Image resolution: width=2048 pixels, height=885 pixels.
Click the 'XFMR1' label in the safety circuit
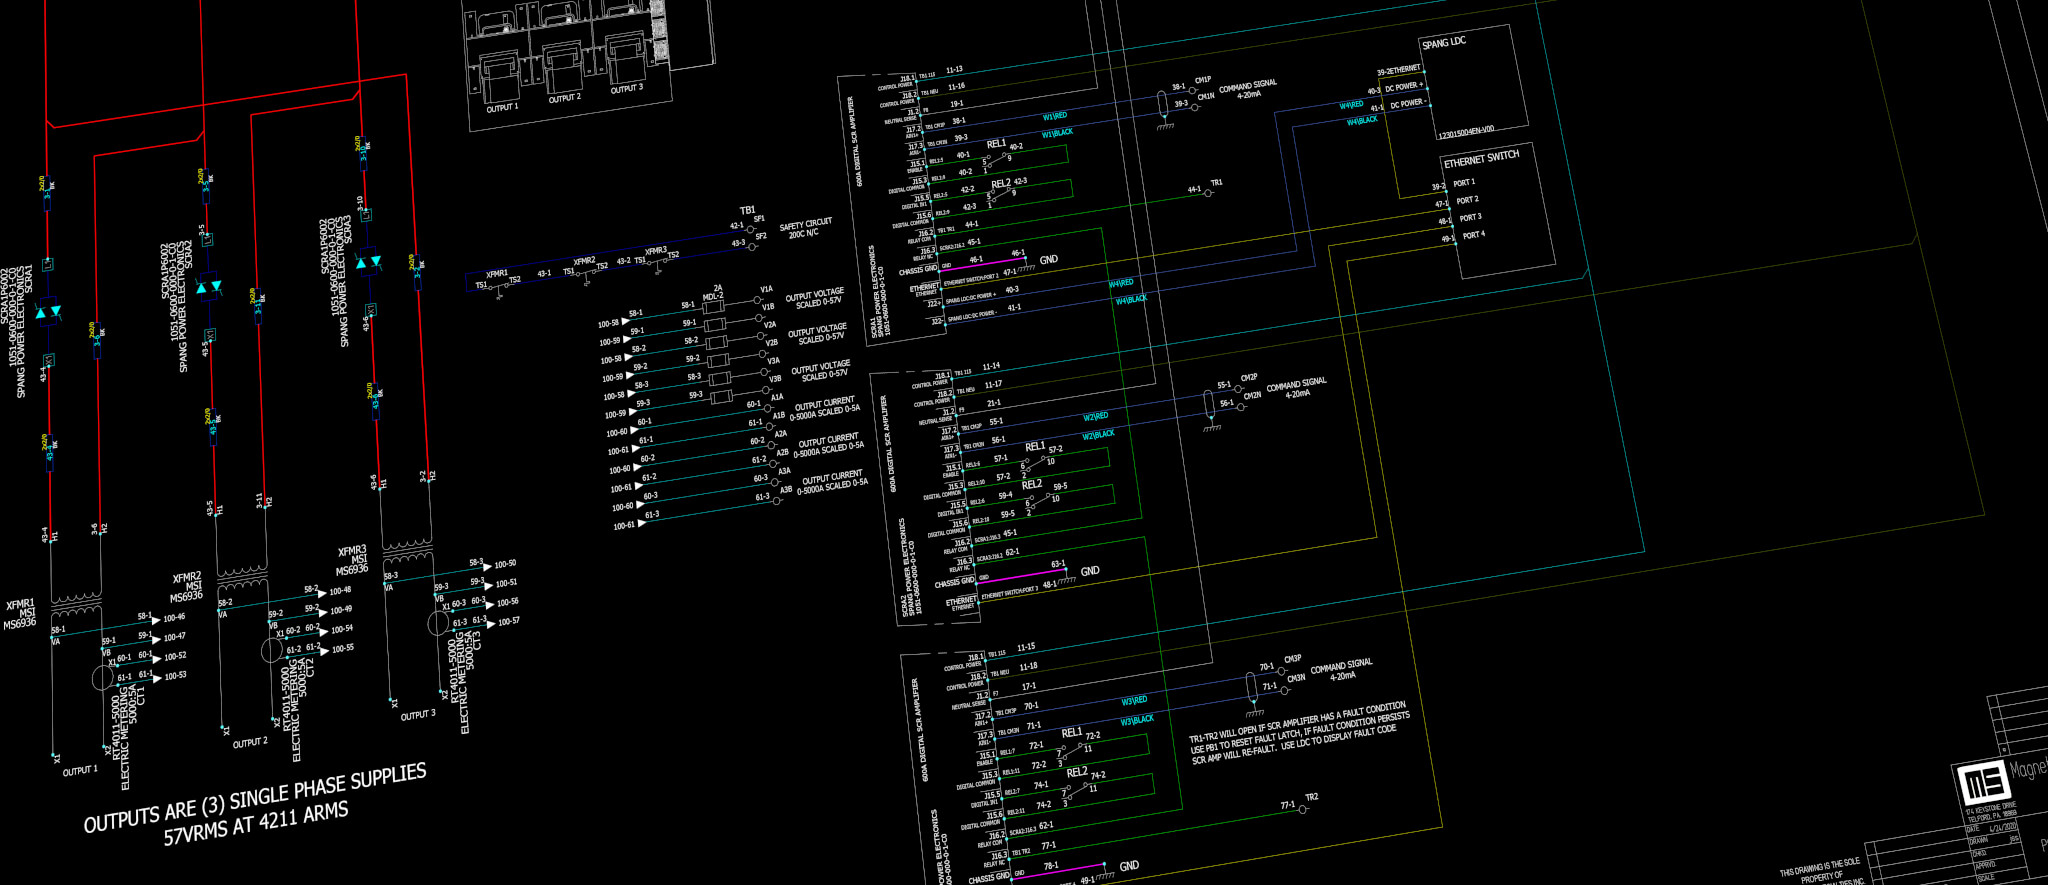497,273
